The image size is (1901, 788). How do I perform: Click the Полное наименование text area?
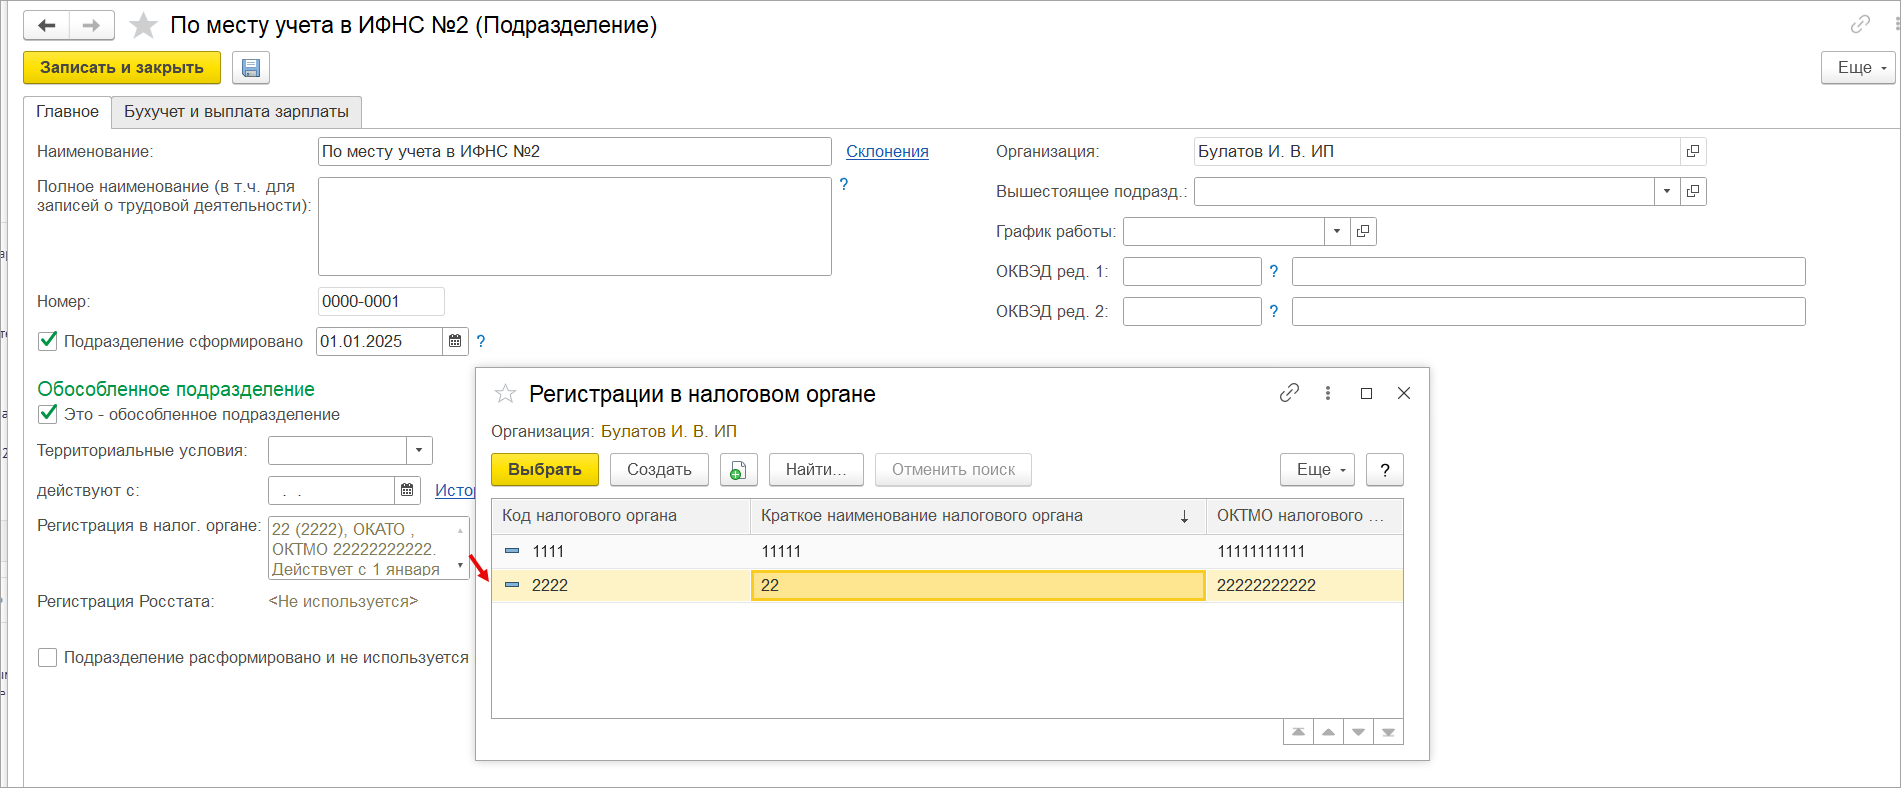pyautogui.click(x=574, y=226)
